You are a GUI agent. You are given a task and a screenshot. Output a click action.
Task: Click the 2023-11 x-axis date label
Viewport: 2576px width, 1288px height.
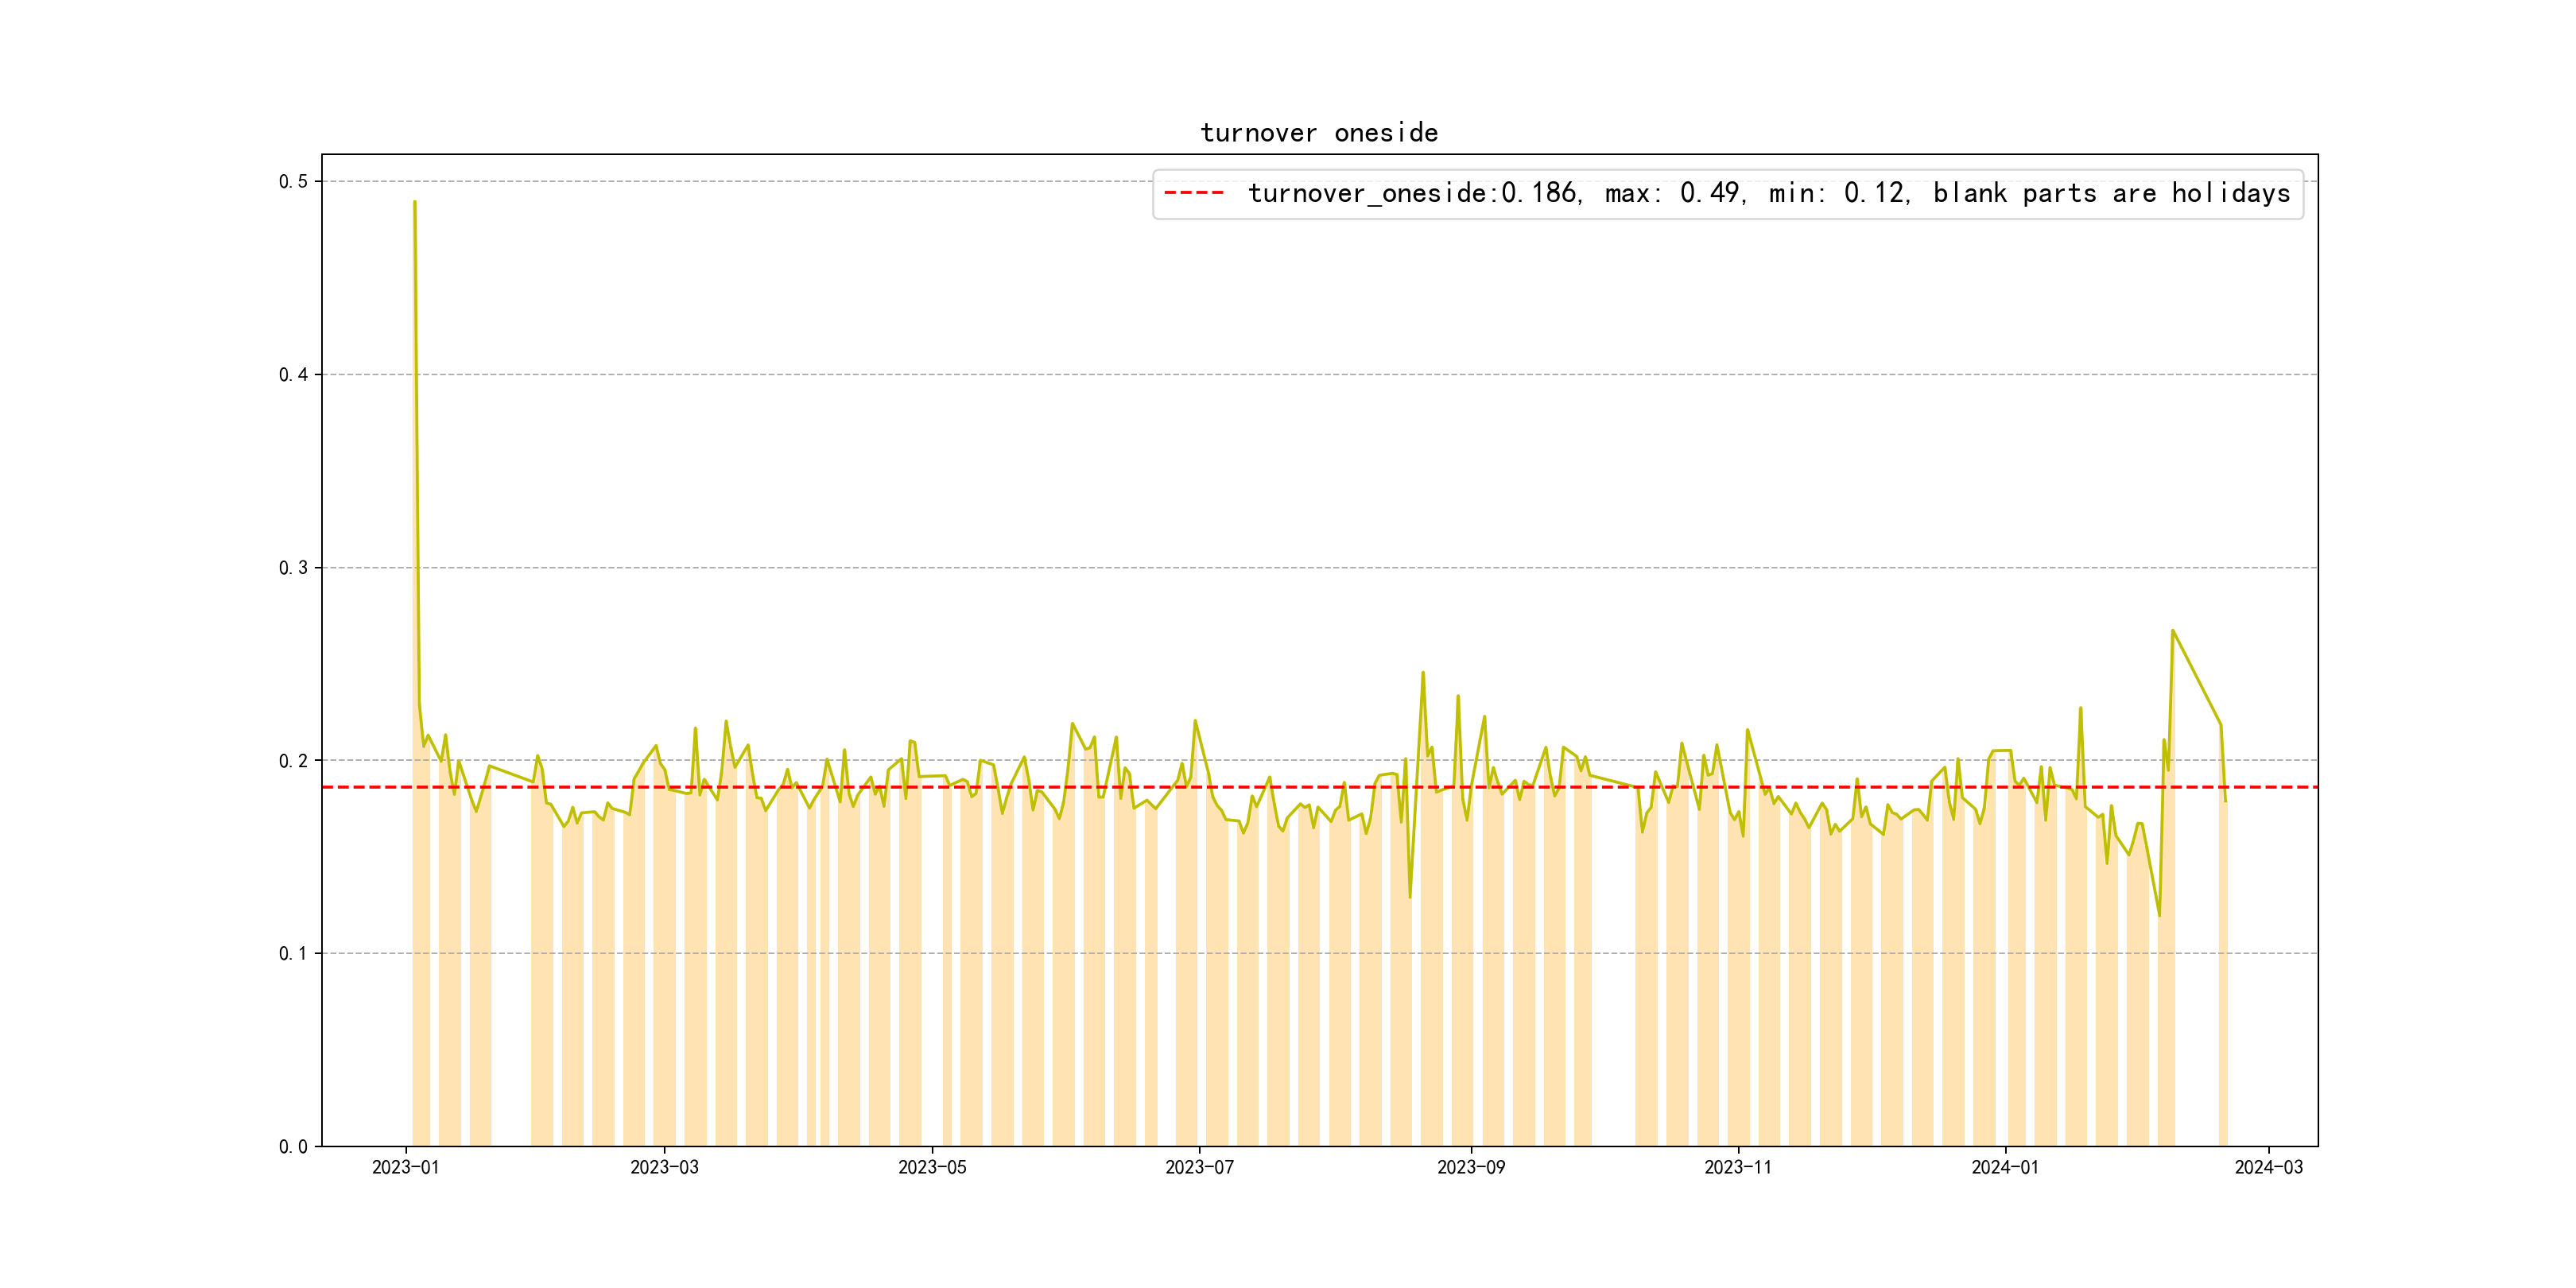(x=1737, y=1168)
